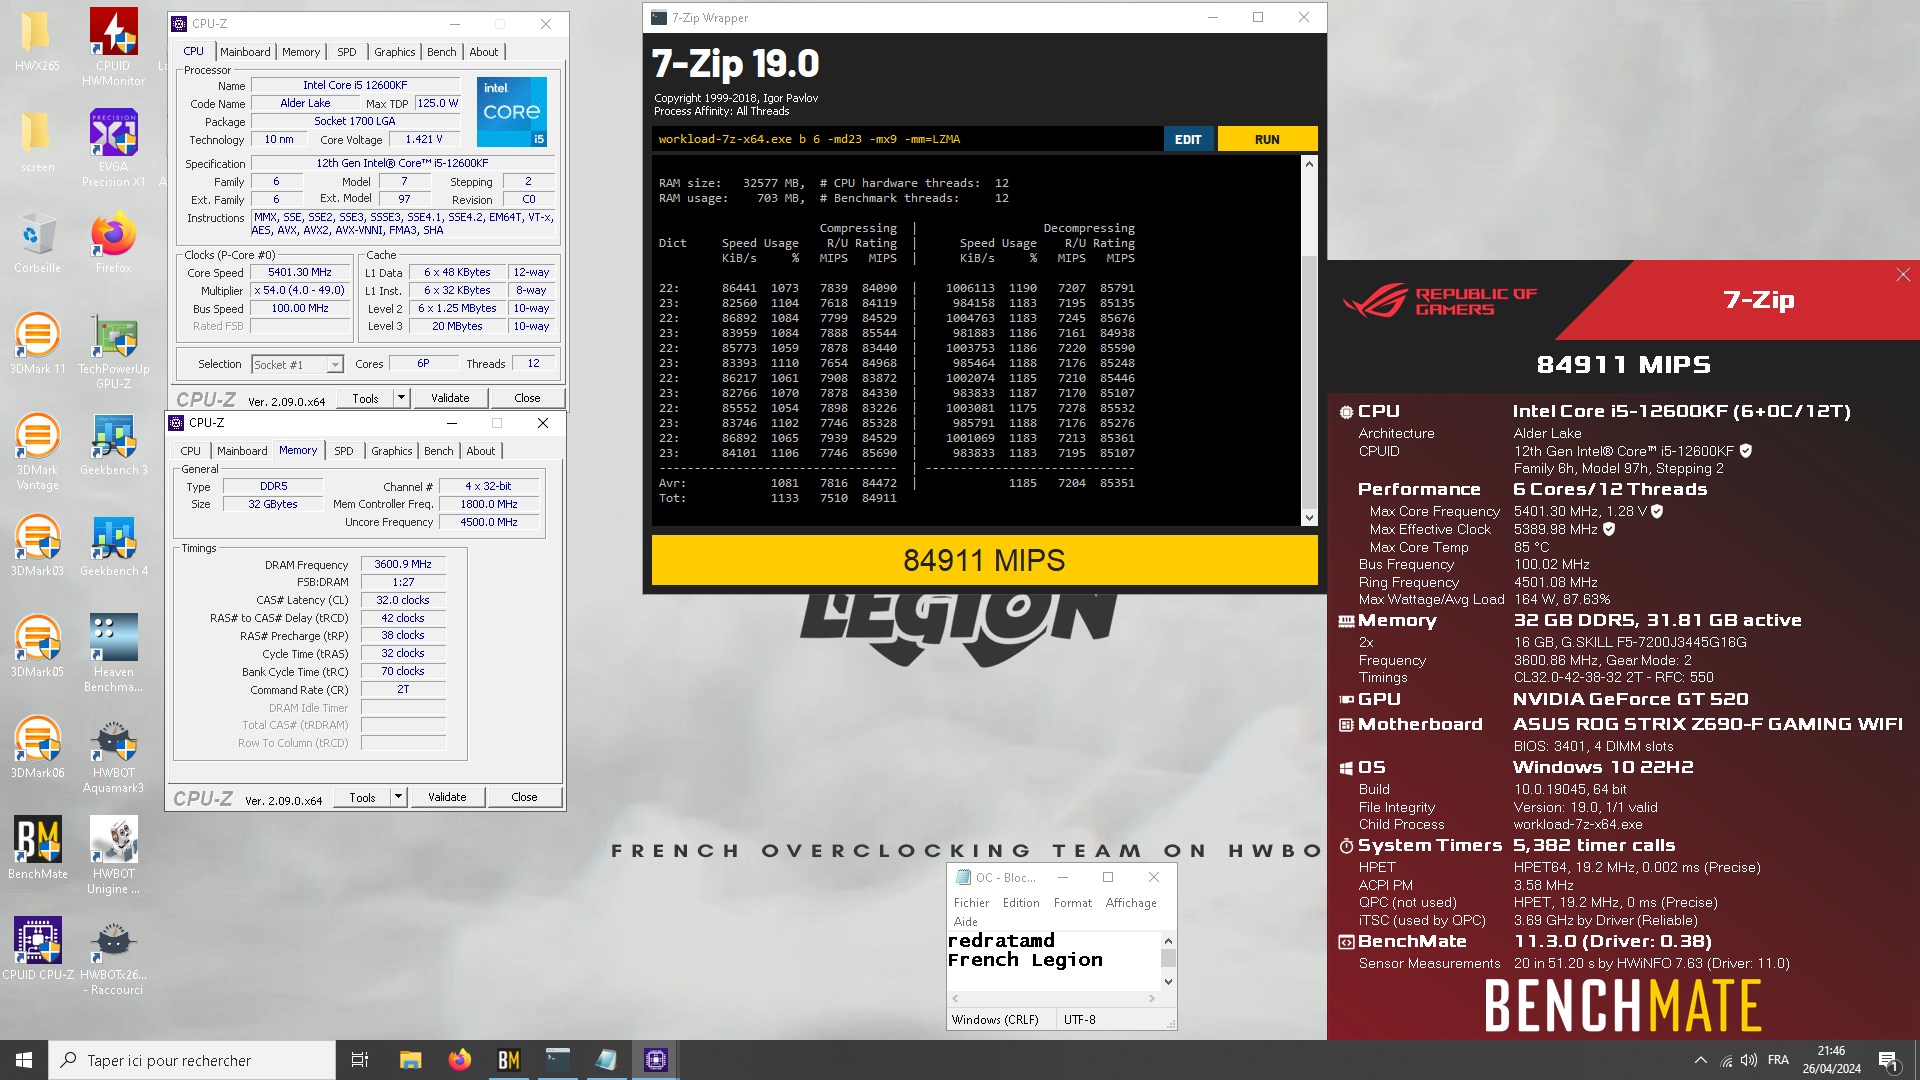Close the BenchMate 7-Zip result panel
1920x1080 pixels.
(1902, 275)
